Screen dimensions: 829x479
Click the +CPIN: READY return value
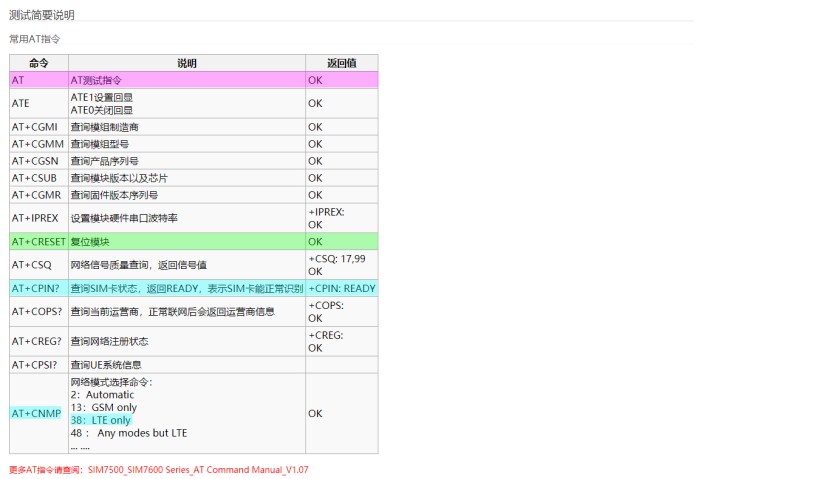pyautogui.click(x=341, y=288)
